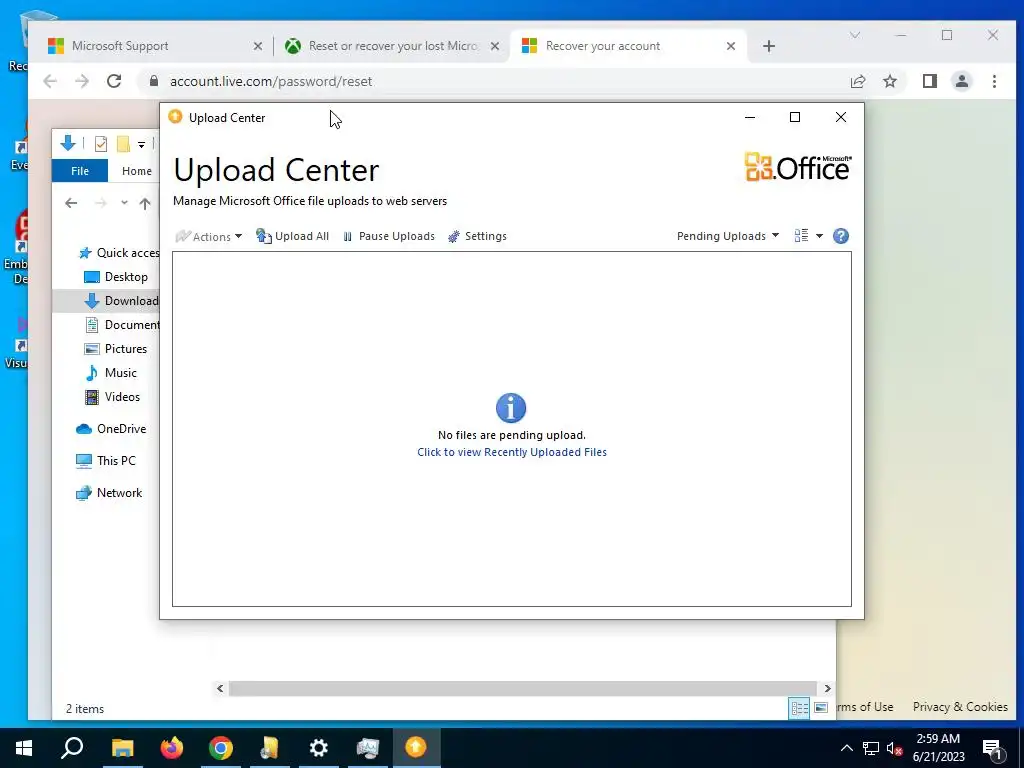Launch Firefox from the taskbar
1024x768 pixels.
point(172,748)
